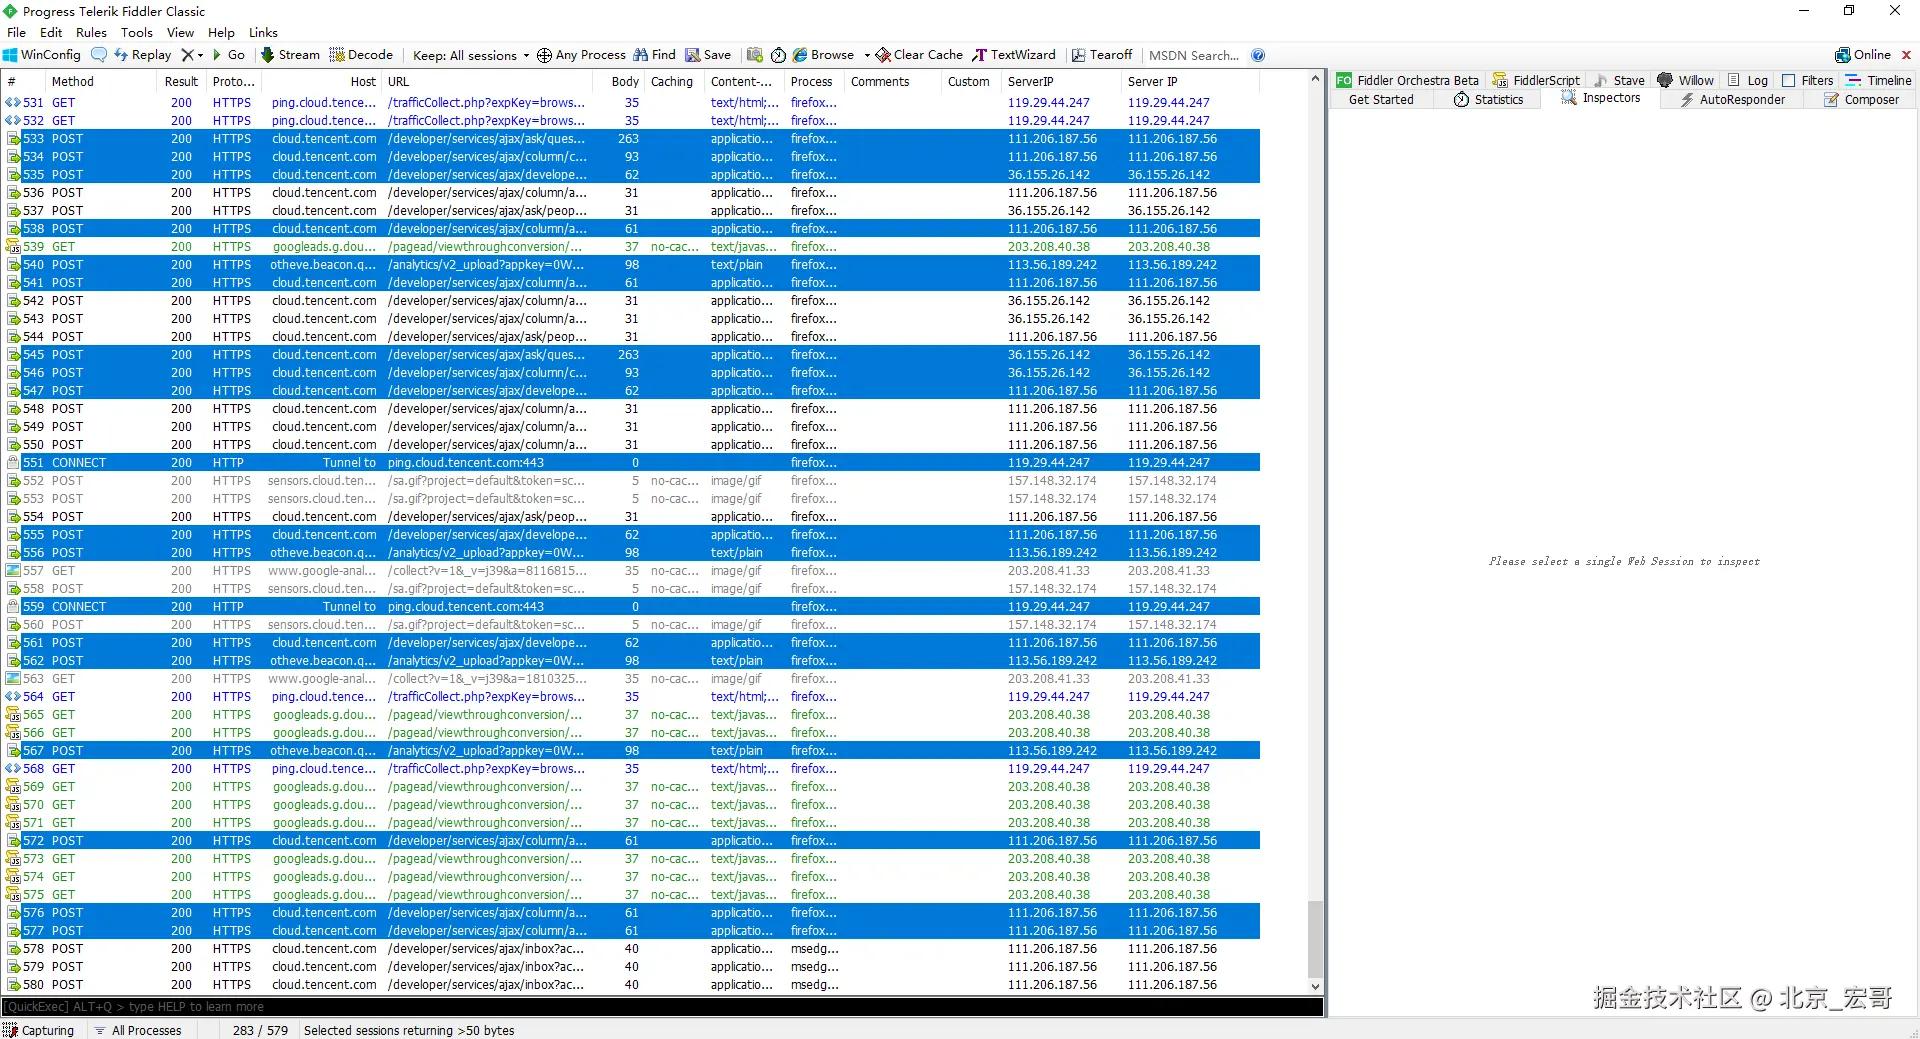Open the View menu
Image resolution: width=1920 pixels, height=1039 pixels.
click(180, 32)
